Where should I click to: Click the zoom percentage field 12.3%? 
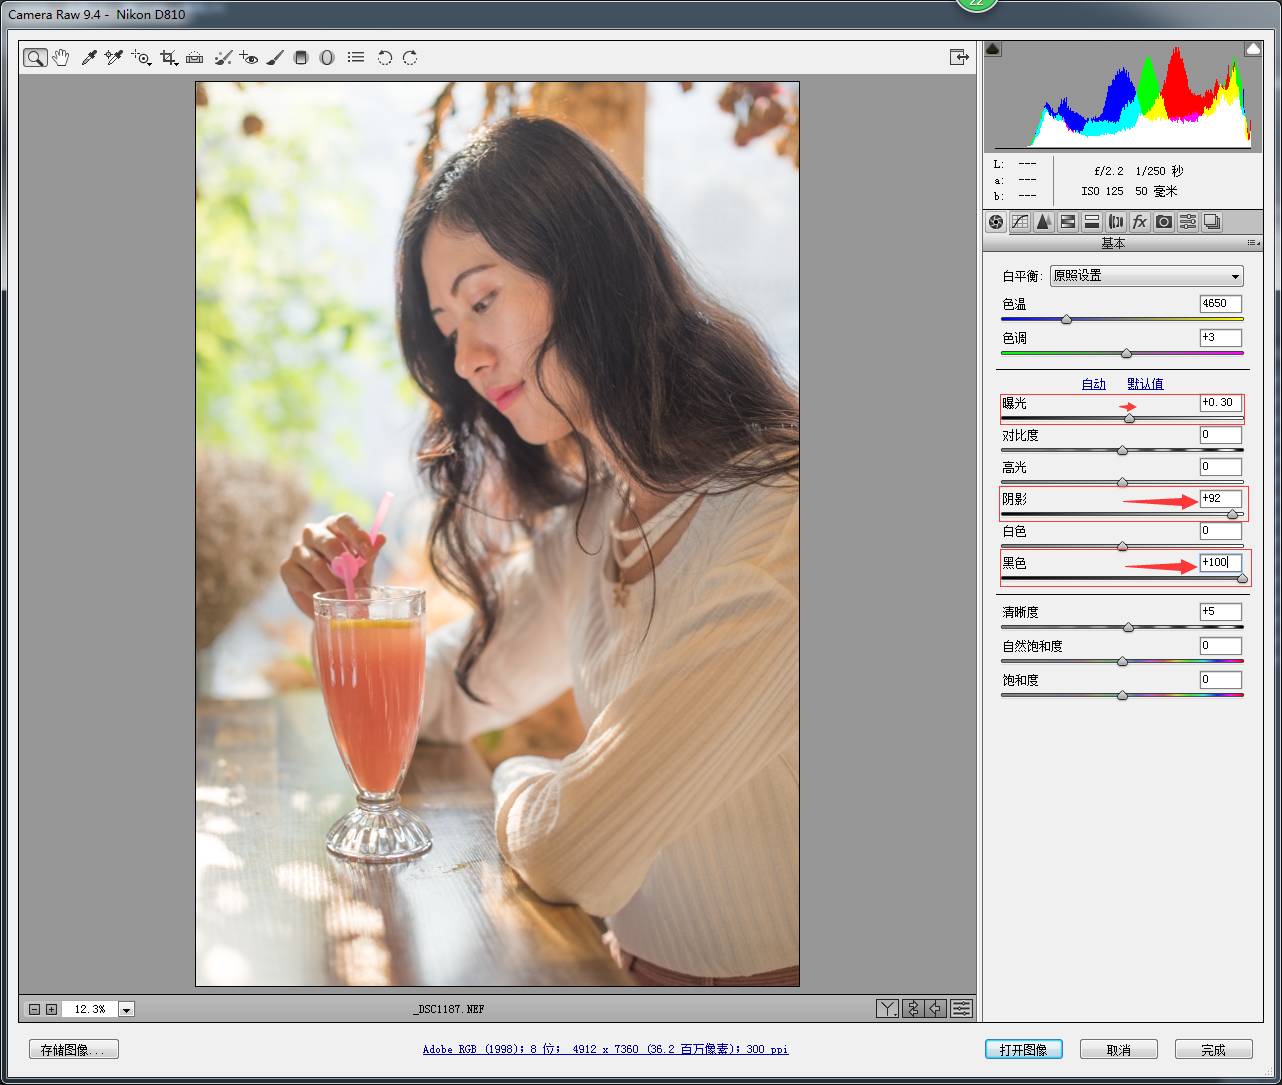point(89,1010)
